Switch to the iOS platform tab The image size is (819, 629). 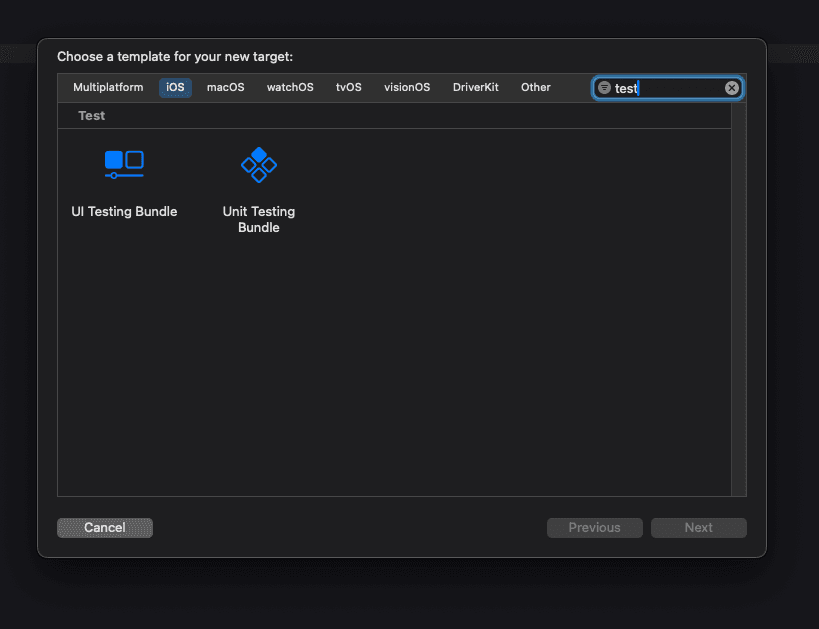(174, 87)
